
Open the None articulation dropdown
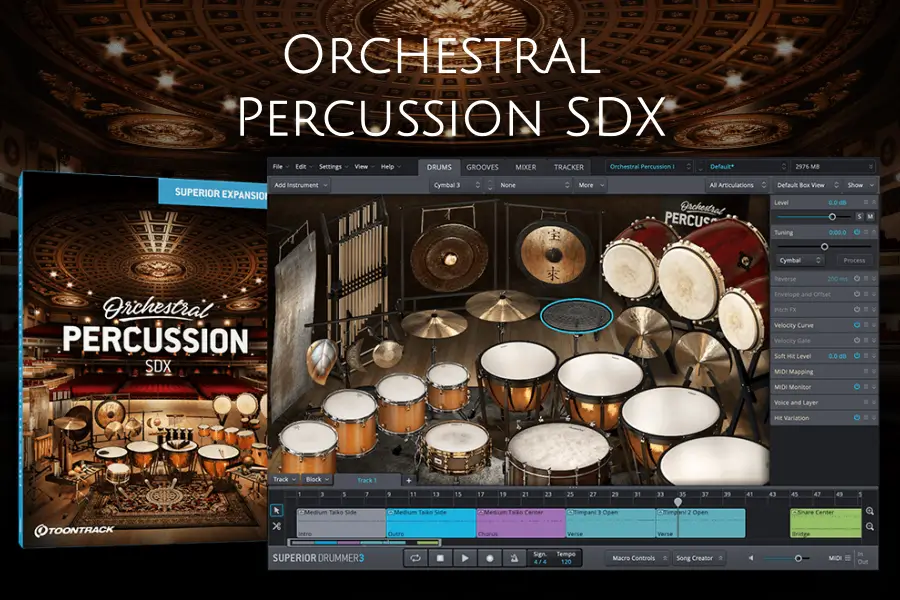(x=534, y=185)
